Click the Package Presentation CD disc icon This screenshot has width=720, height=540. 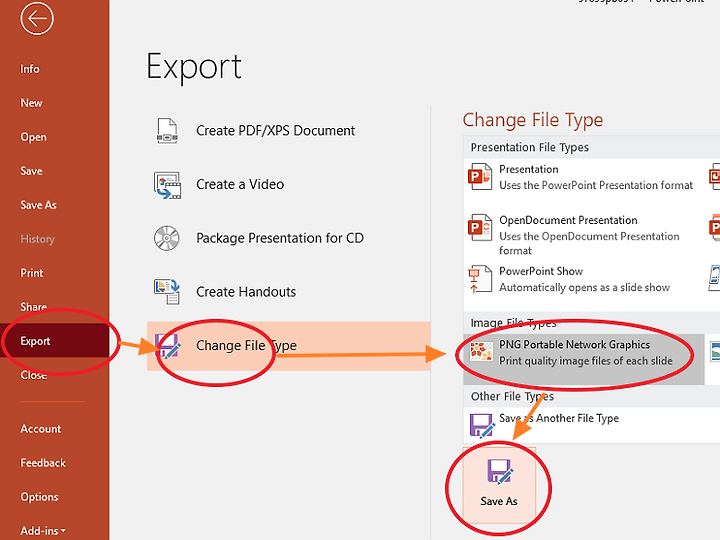click(x=167, y=238)
